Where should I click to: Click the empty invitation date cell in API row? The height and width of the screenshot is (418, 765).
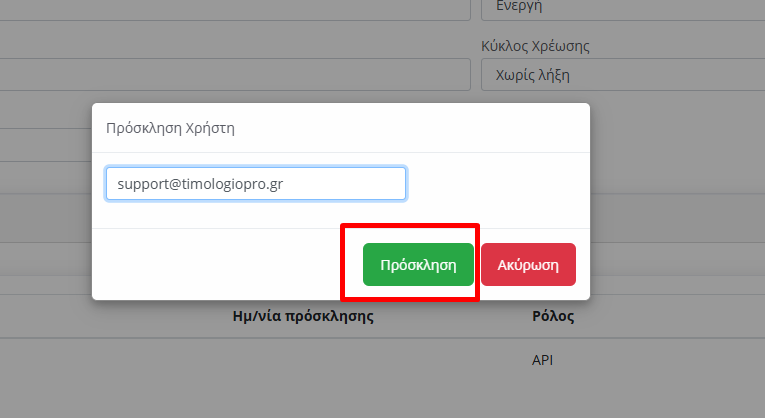coord(303,360)
